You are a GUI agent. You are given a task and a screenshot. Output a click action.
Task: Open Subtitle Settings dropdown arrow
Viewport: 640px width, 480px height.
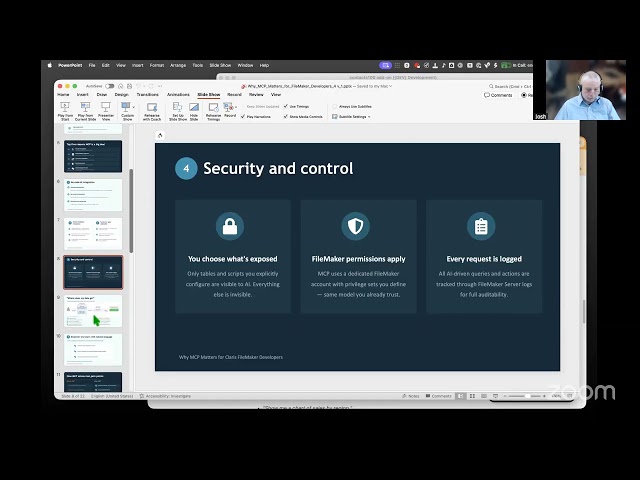[369, 117]
